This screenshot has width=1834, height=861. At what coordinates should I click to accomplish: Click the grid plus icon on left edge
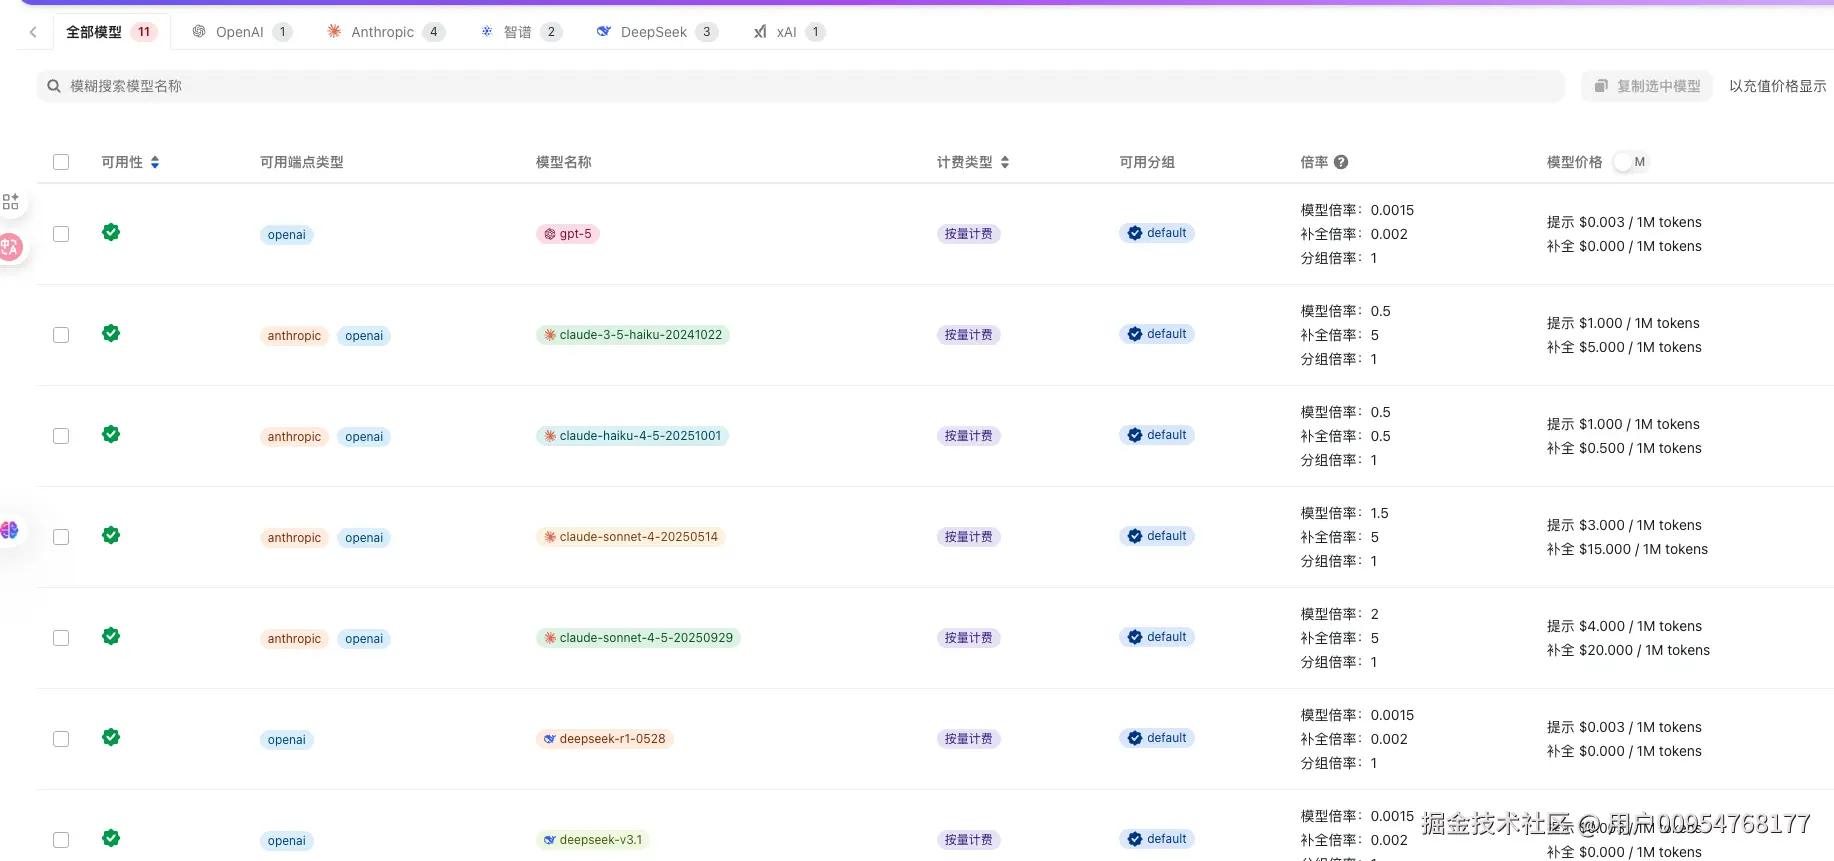coord(11,202)
